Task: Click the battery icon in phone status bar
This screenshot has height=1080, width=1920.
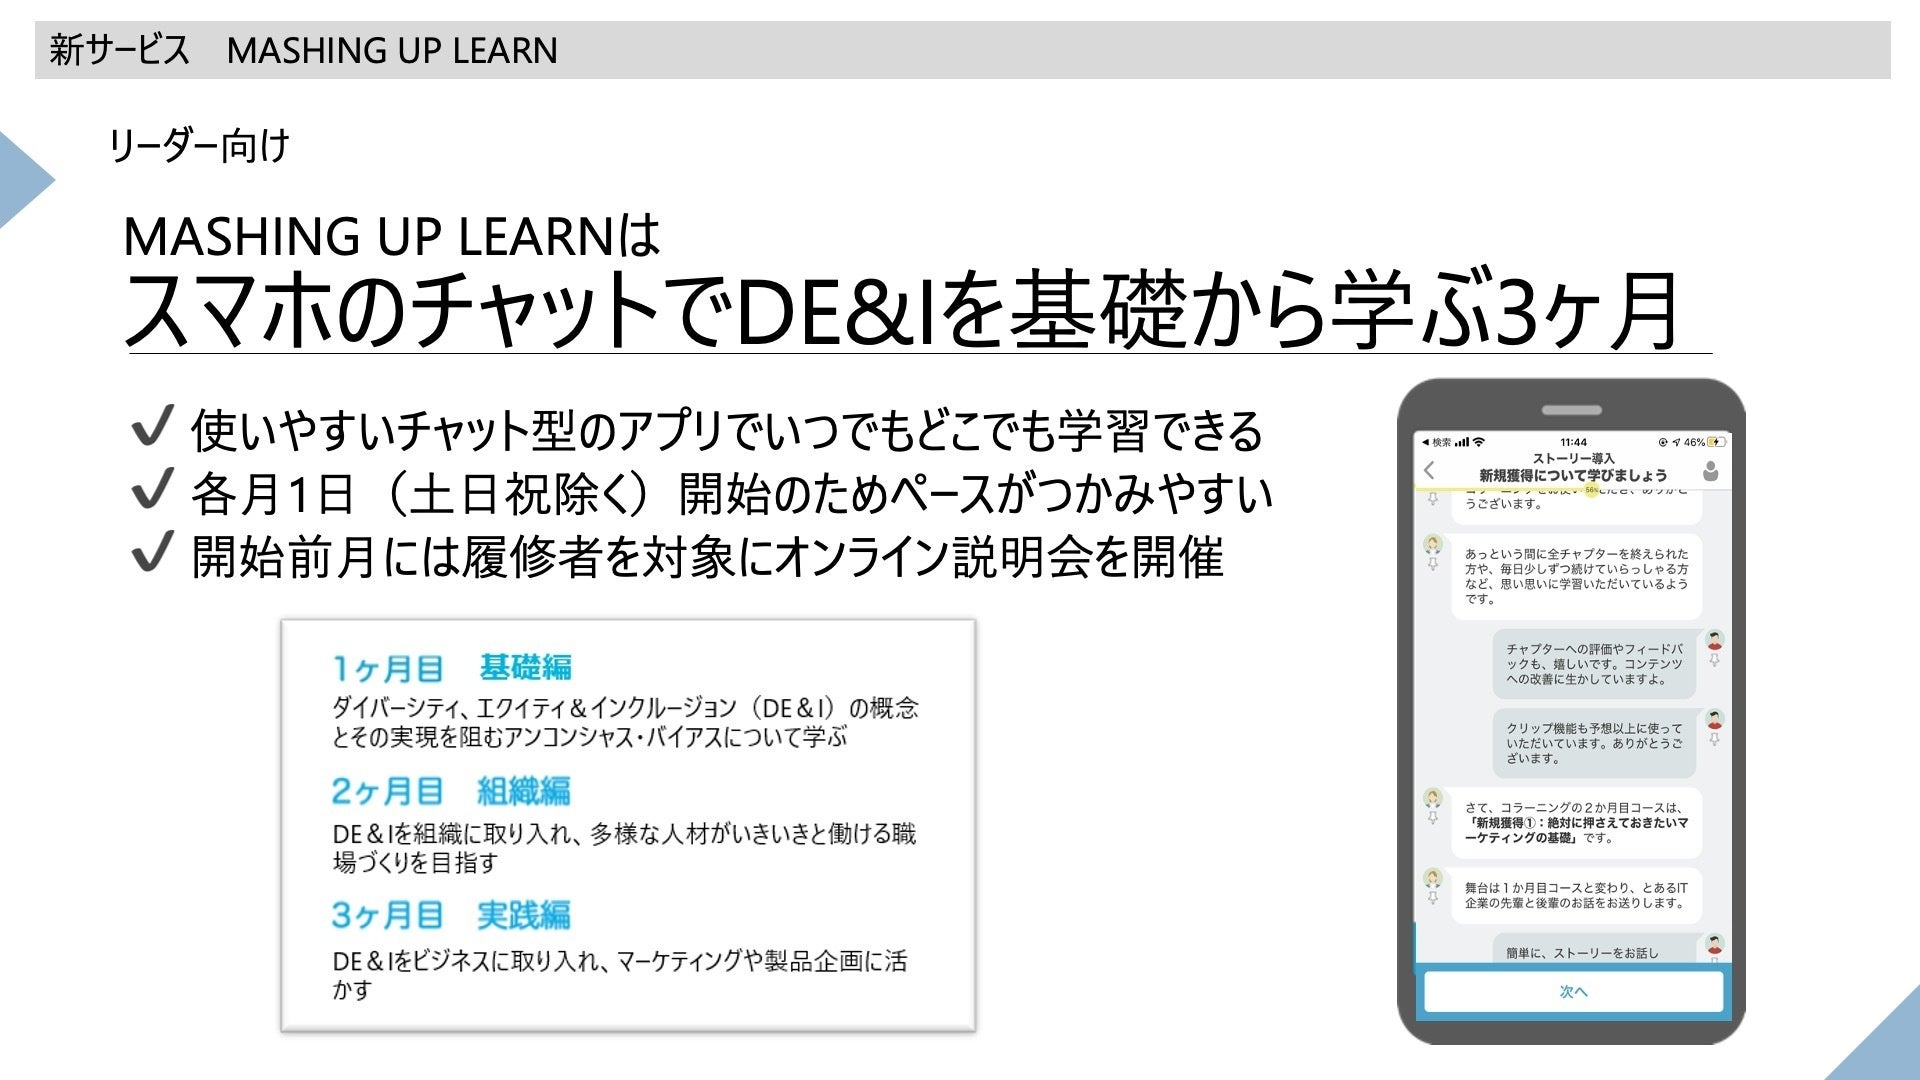Action: click(1716, 442)
